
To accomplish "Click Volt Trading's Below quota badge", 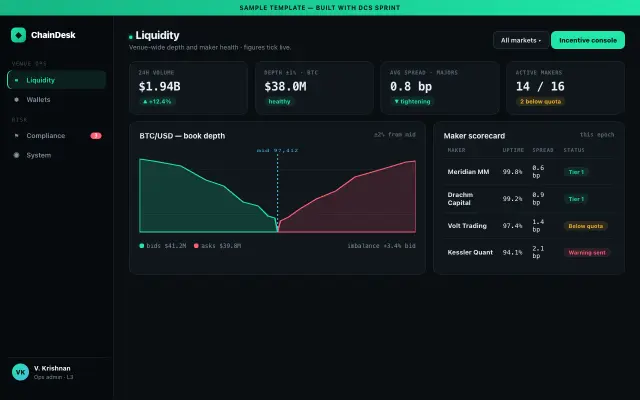I will 586,226.
